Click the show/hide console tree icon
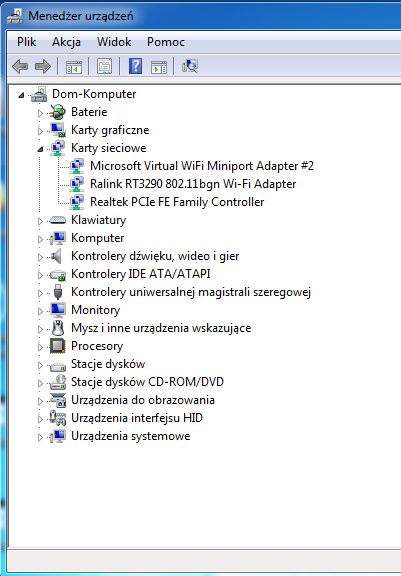This screenshot has height=576, width=401. click(74, 67)
